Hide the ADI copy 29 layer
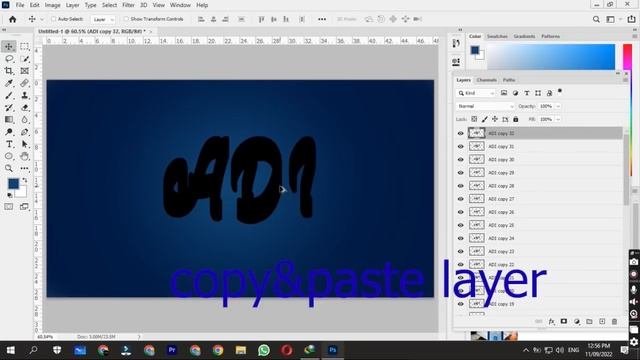 pyautogui.click(x=461, y=173)
